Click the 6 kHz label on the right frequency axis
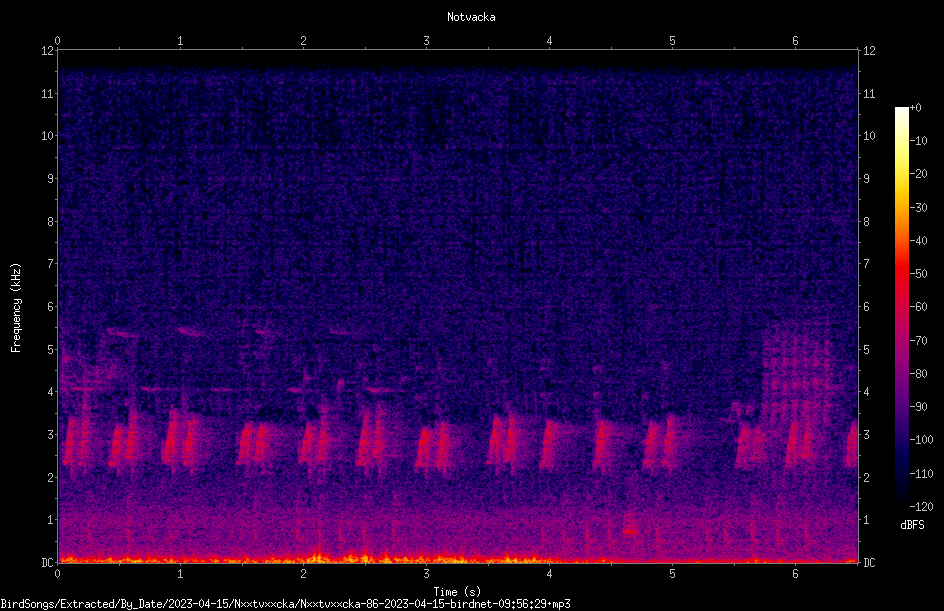 [866, 306]
